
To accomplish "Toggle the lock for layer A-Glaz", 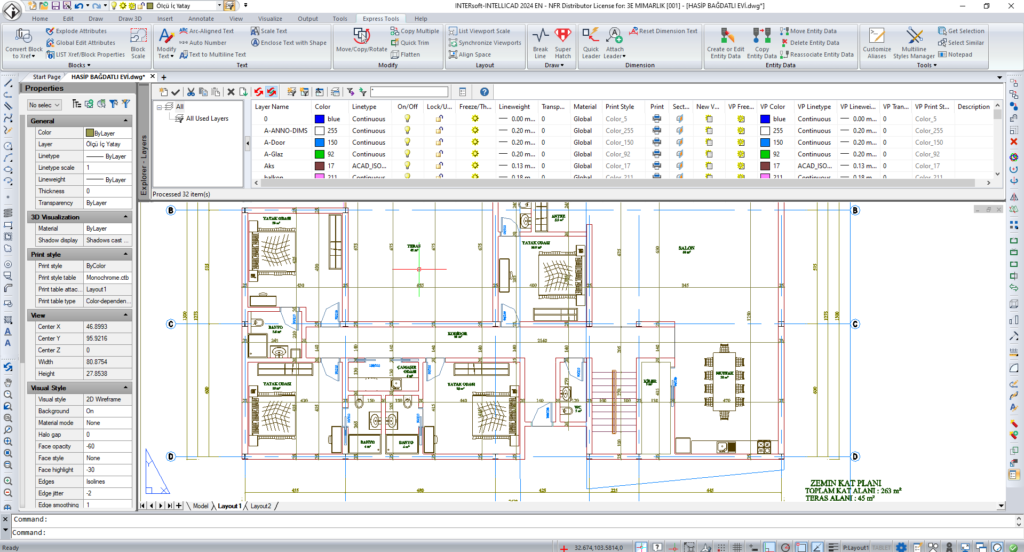I will 439,155.
